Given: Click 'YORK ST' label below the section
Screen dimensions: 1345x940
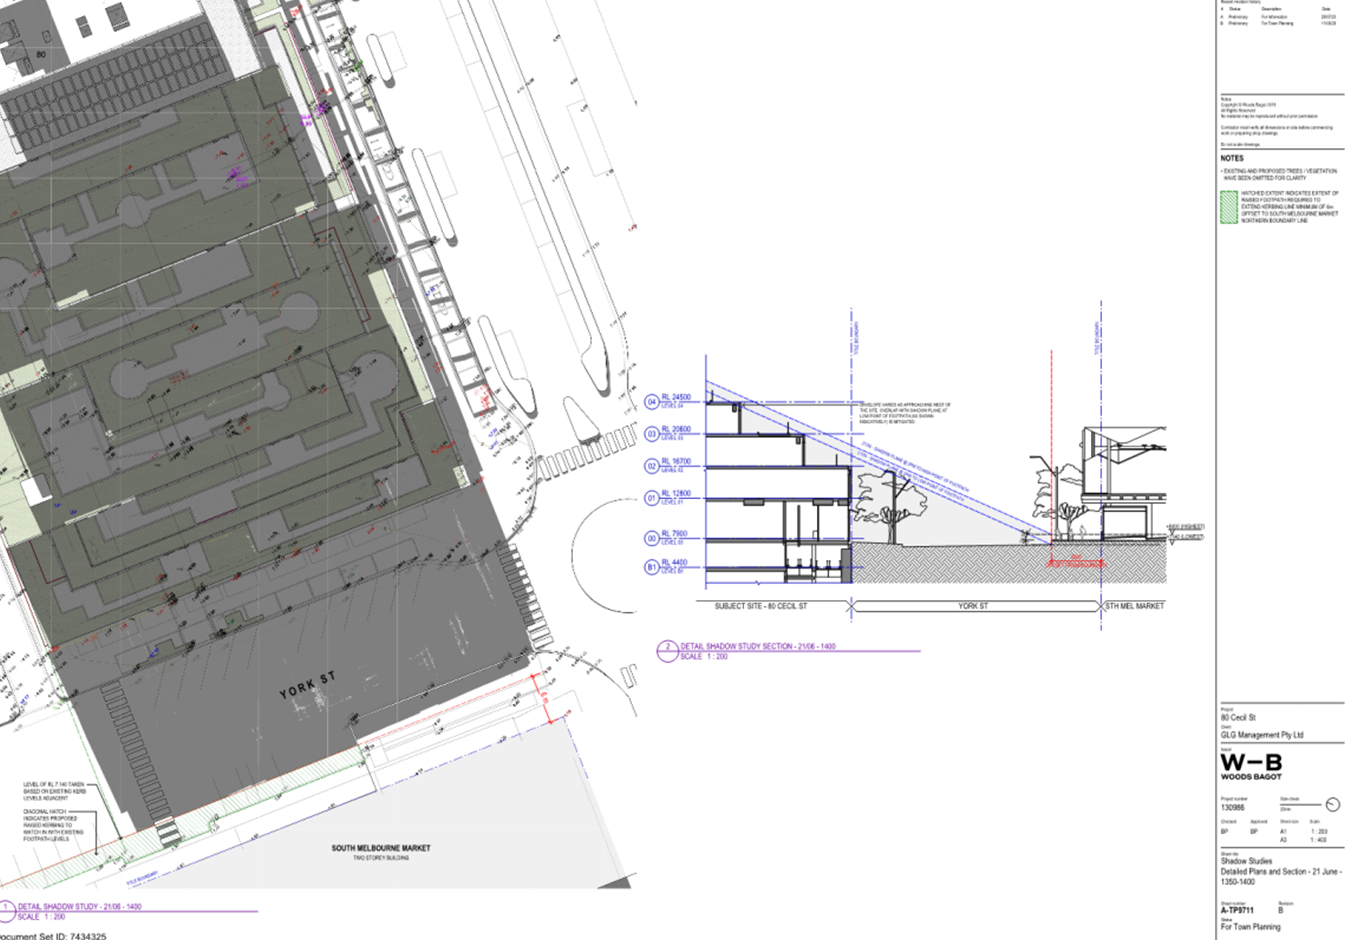Looking at the screenshot, I should pyautogui.click(x=973, y=606).
